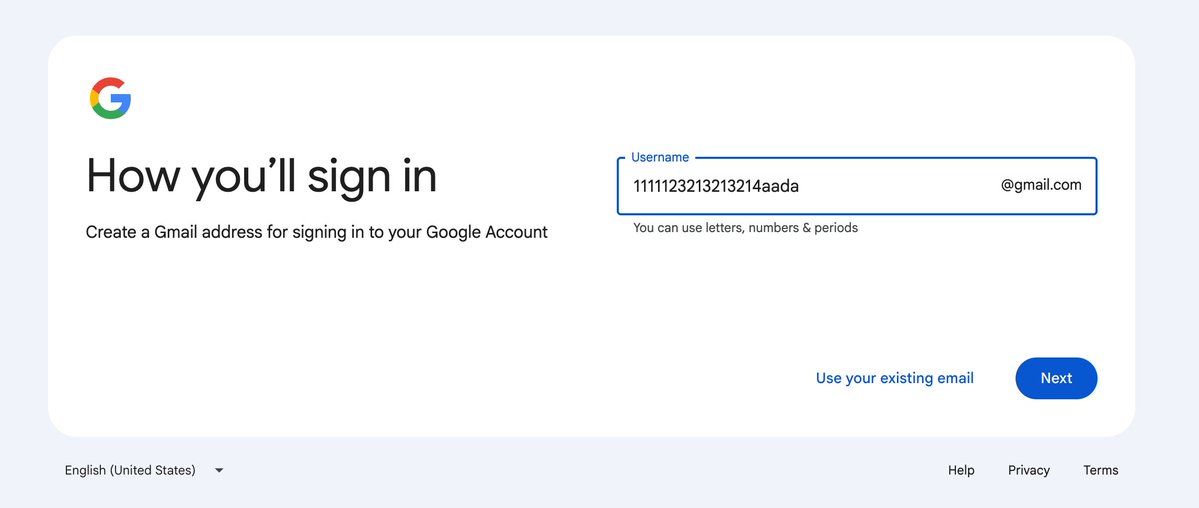Image resolution: width=1199 pixels, height=508 pixels.
Task: Open the Help link in footer
Action: pyautogui.click(x=961, y=471)
